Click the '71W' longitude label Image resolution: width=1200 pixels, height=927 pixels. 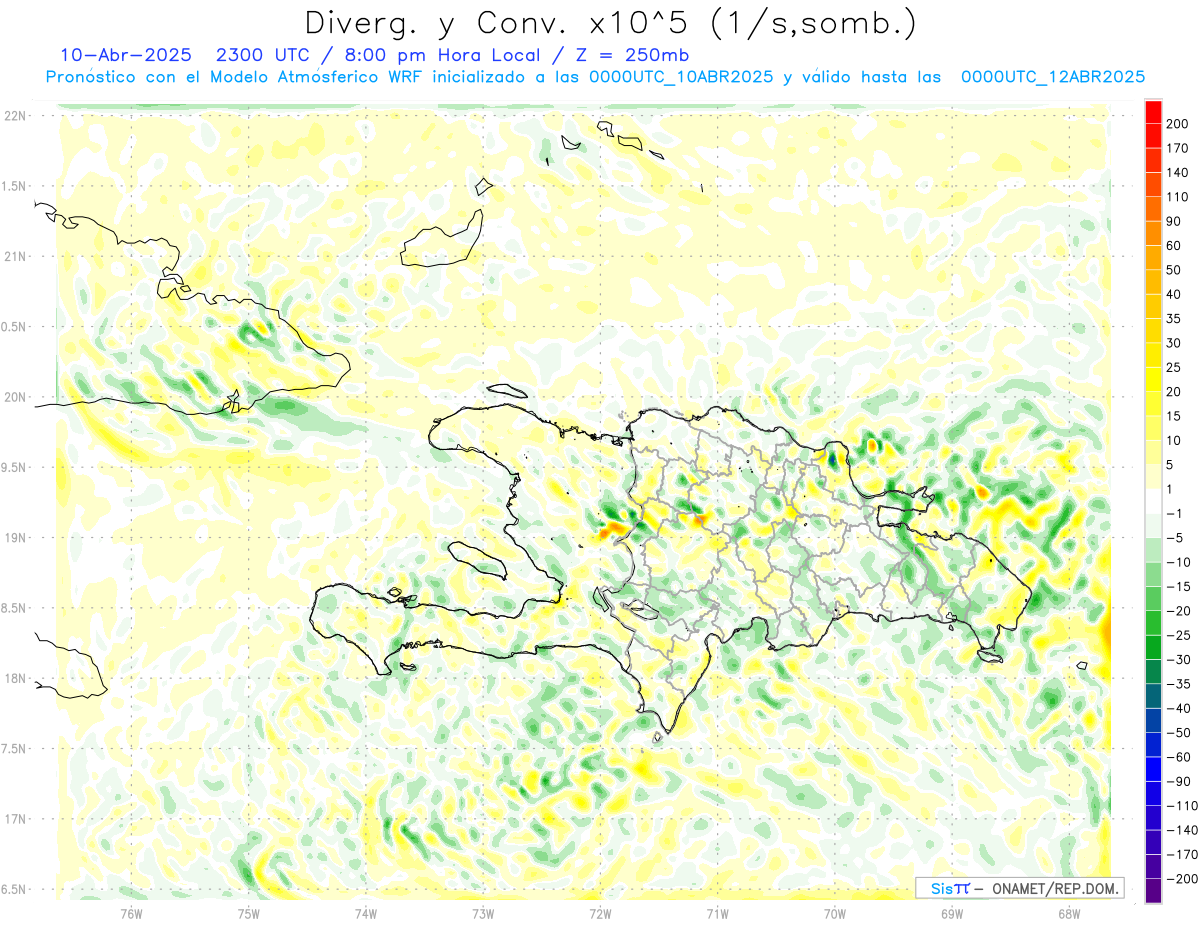(x=717, y=912)
